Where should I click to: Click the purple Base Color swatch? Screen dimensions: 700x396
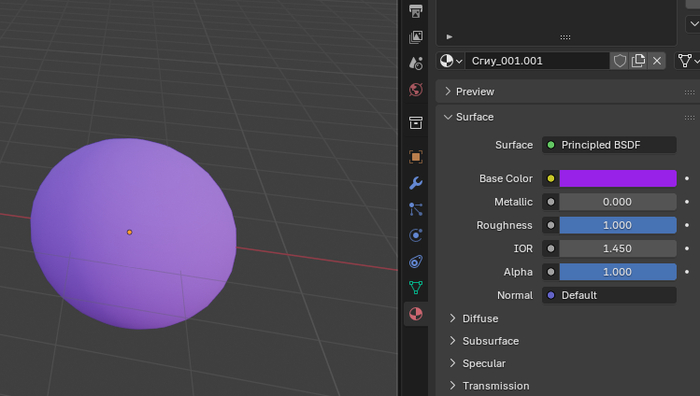pyautogui.click(x=618, y=178)
